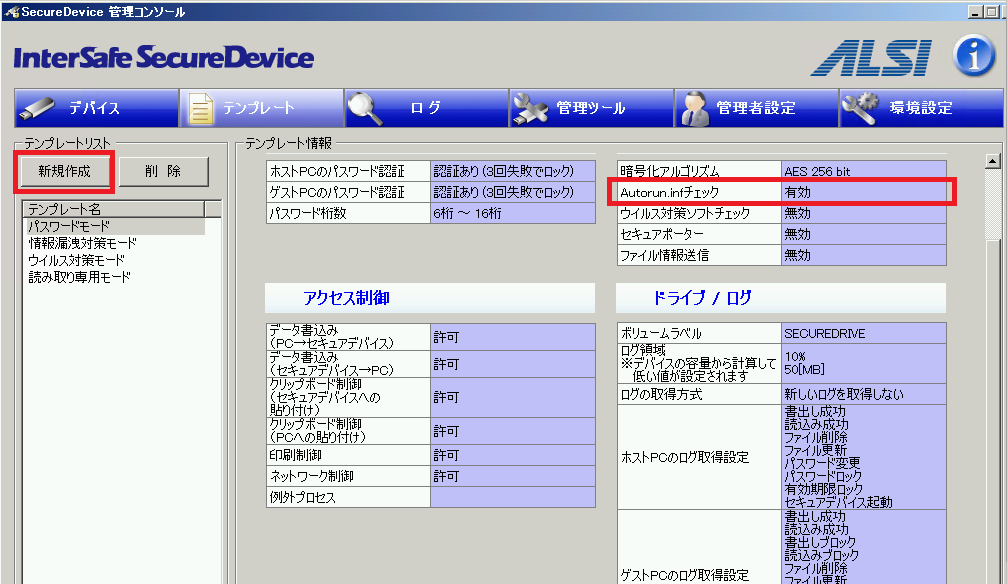
Task: Click データ書込み PC→セキュアデバイス 許可 value
Action: pos(512,337)
